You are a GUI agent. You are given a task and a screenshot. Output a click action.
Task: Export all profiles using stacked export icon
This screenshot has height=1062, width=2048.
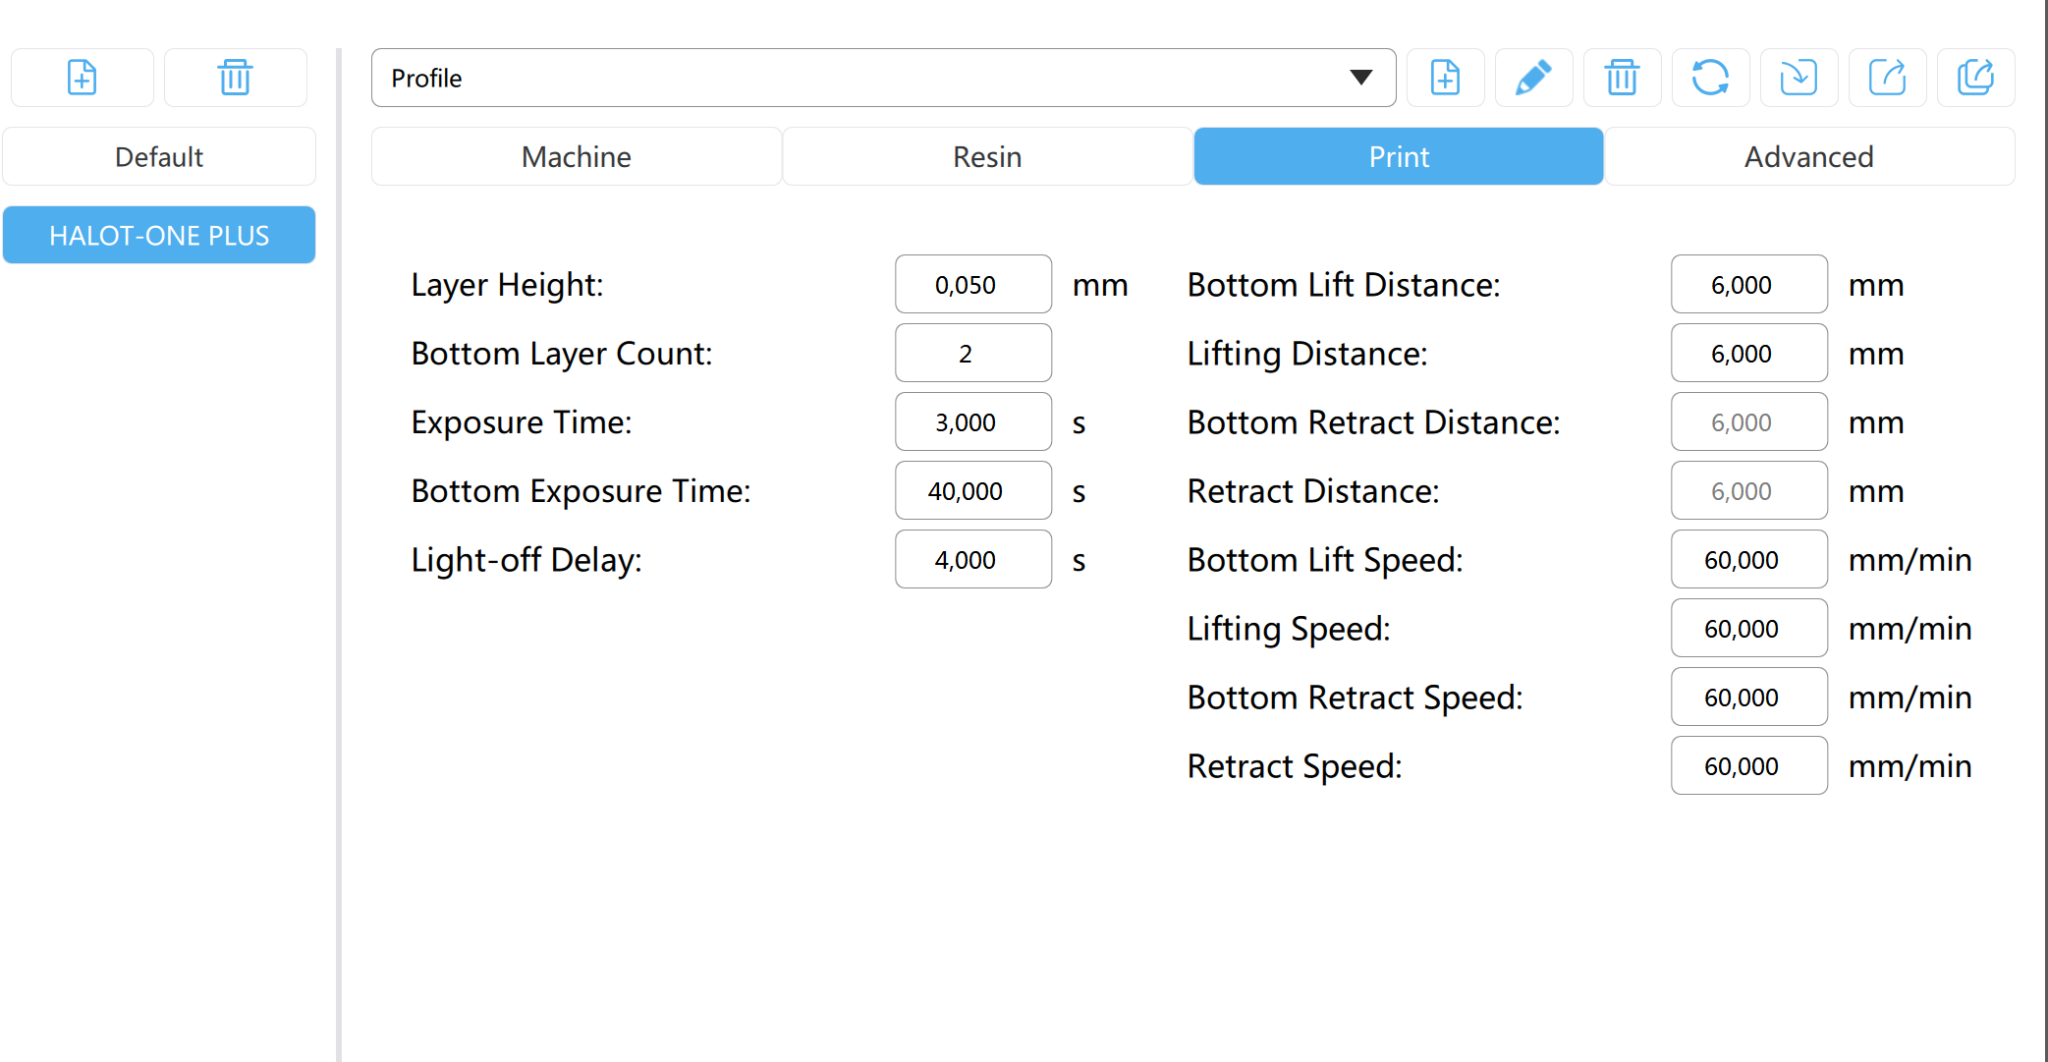(x=1975, y=77)
